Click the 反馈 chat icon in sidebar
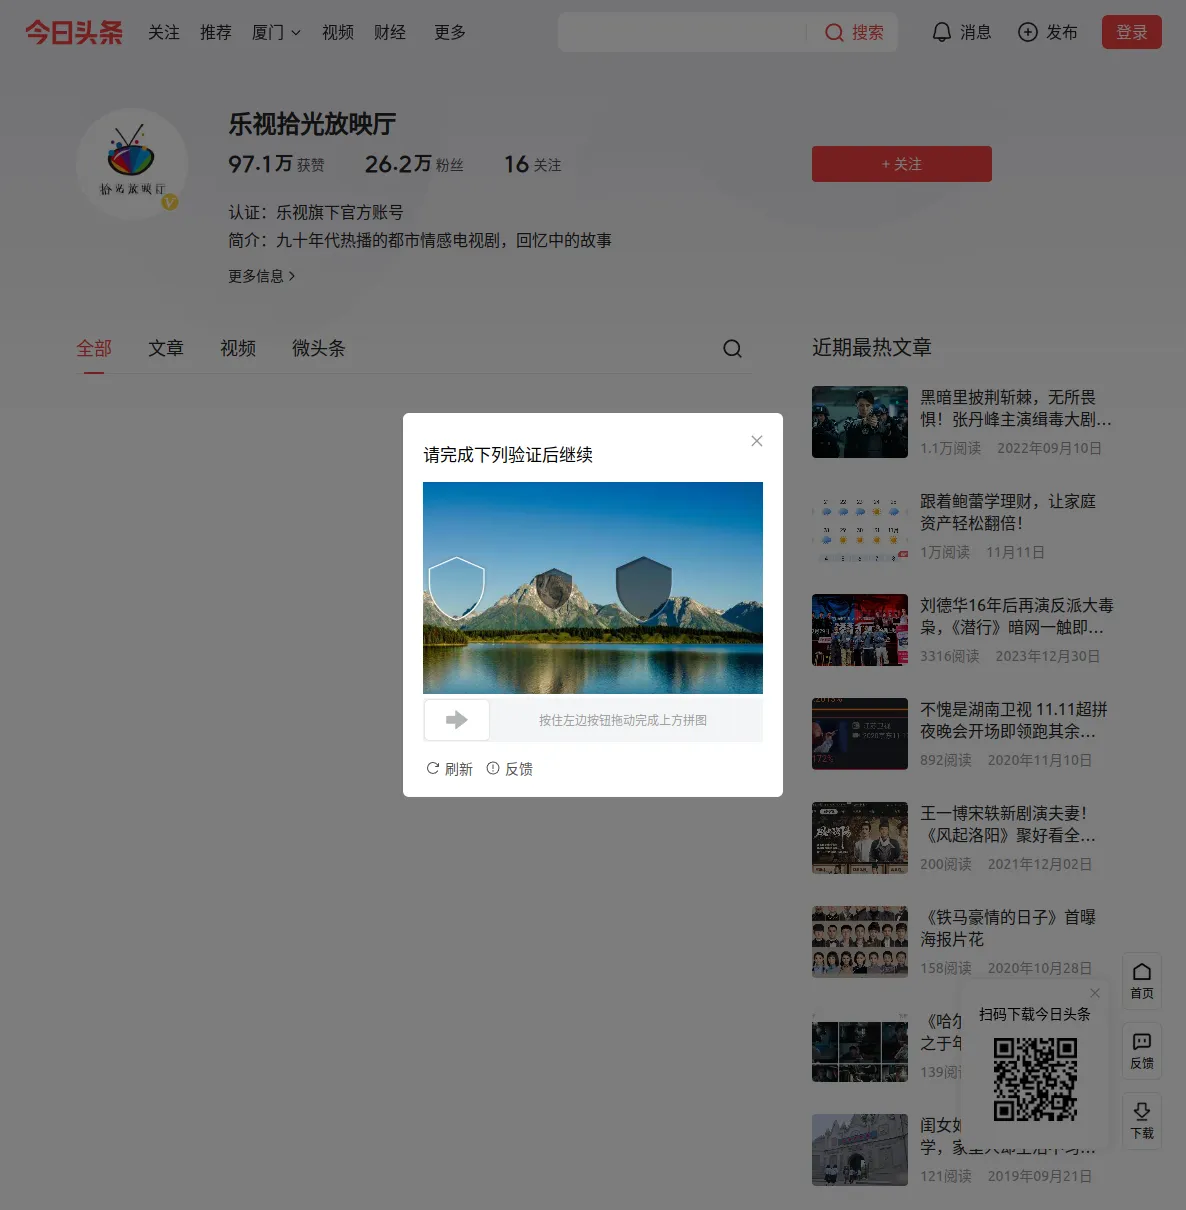1186x1210 pixels. click(x=1142, y=1042)
